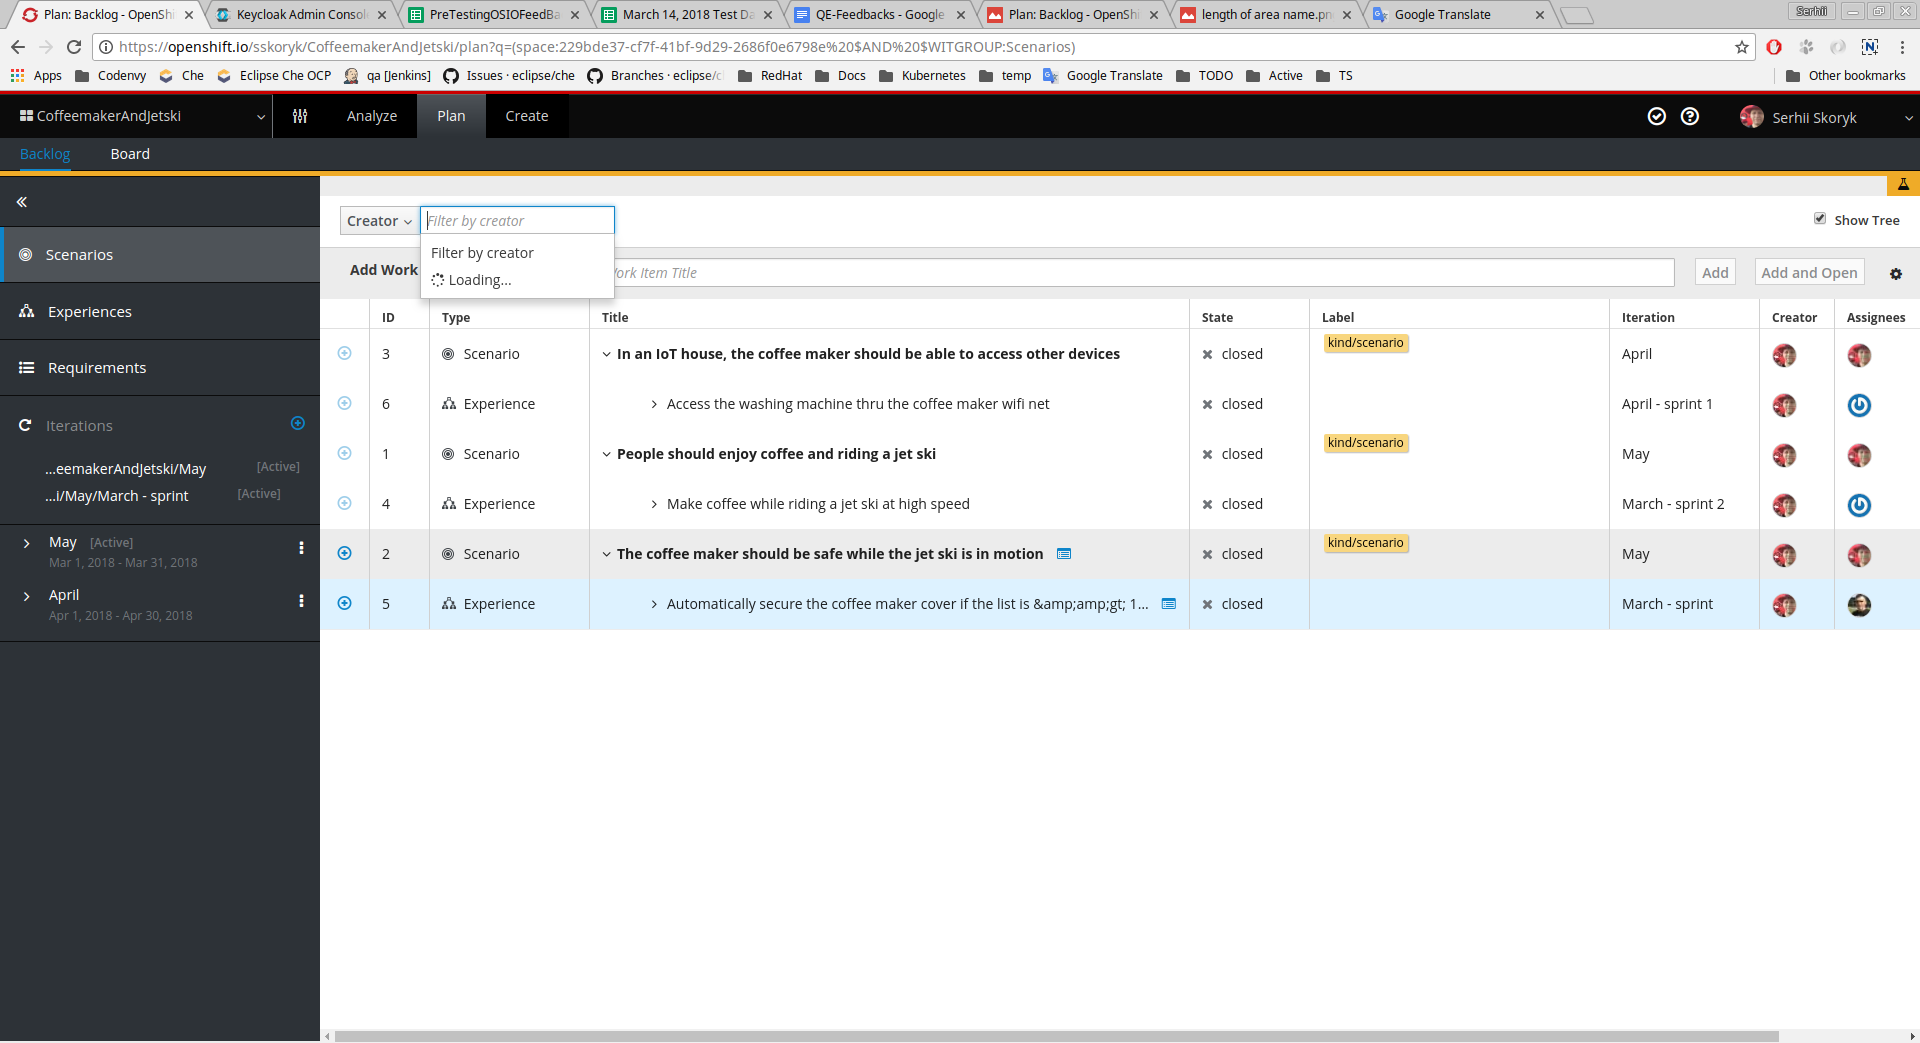Expand the Automatically secure cover row
The height and width of the screenshot is (1043, 1920).
coord(654,604)
